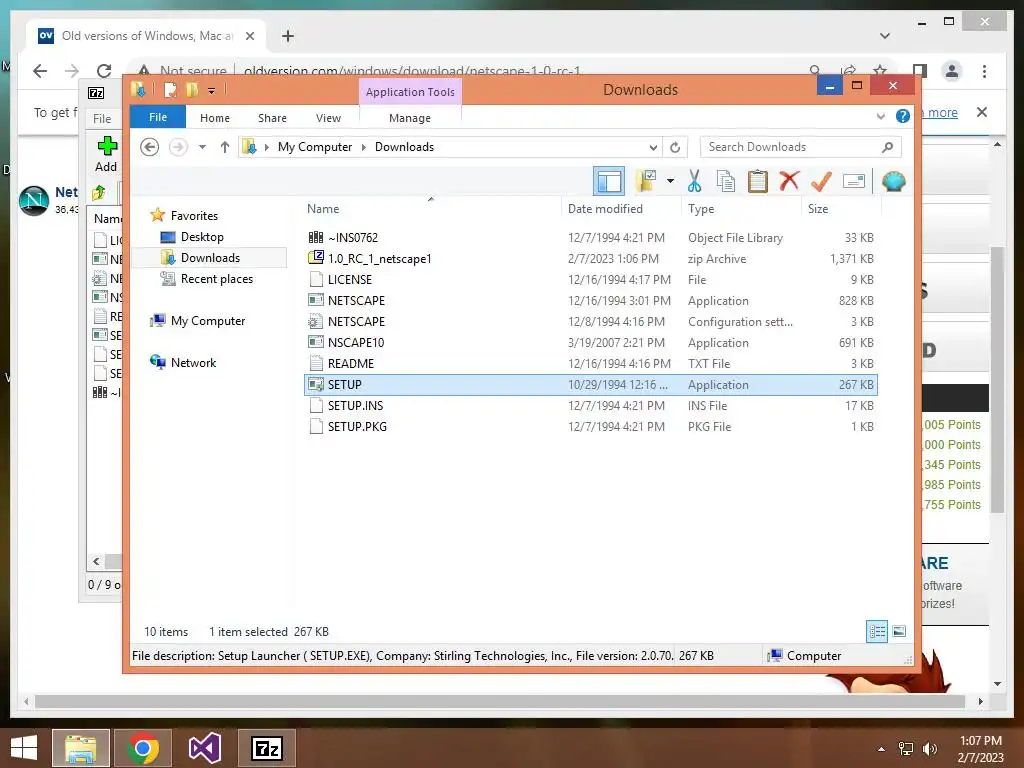1024x768 pixels.
Task: Open Visual Studio from the taskbar
Action: point(204,748)
